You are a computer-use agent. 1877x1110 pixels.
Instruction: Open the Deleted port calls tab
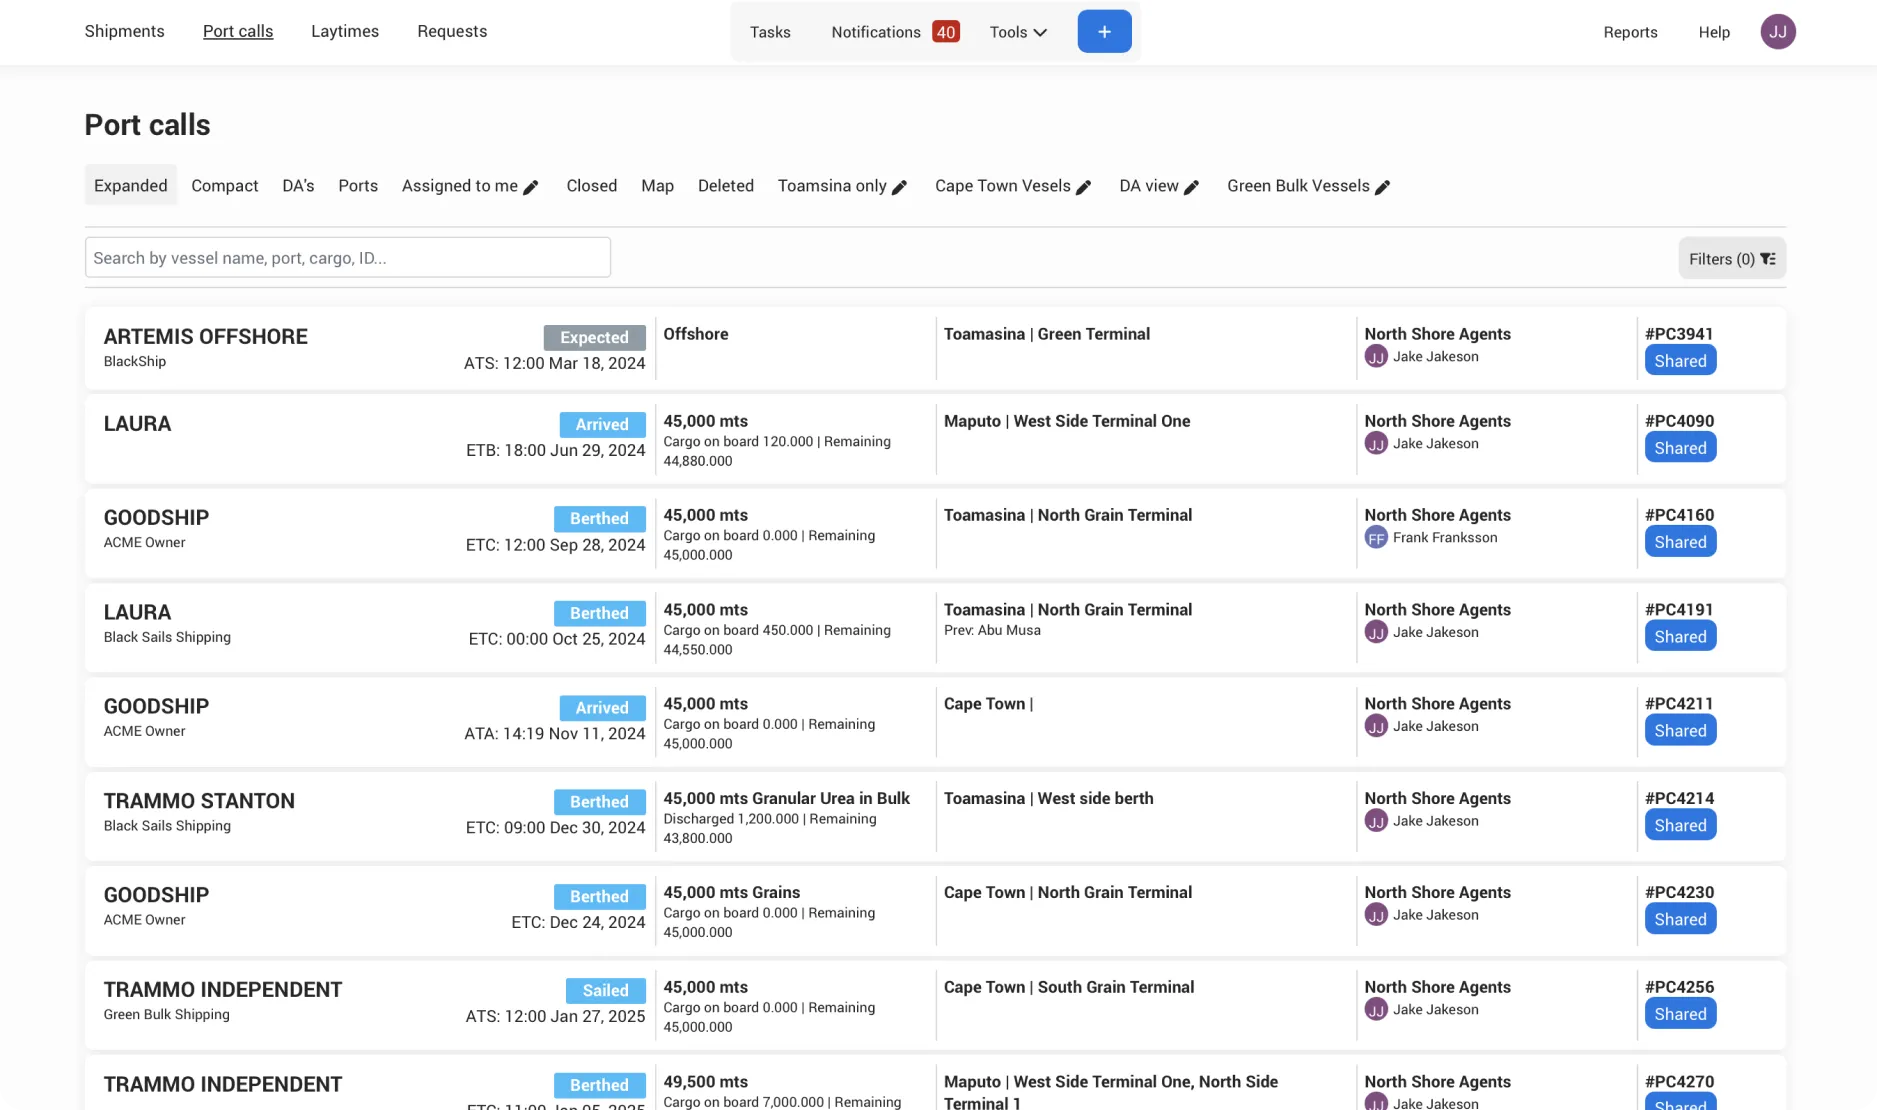point(726,186)
